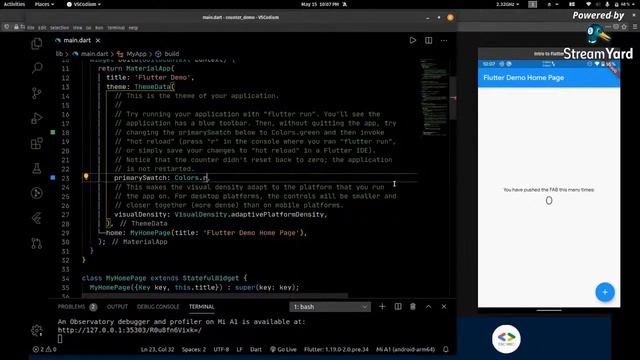Click the counter value on phone screen

pos(549,200)
